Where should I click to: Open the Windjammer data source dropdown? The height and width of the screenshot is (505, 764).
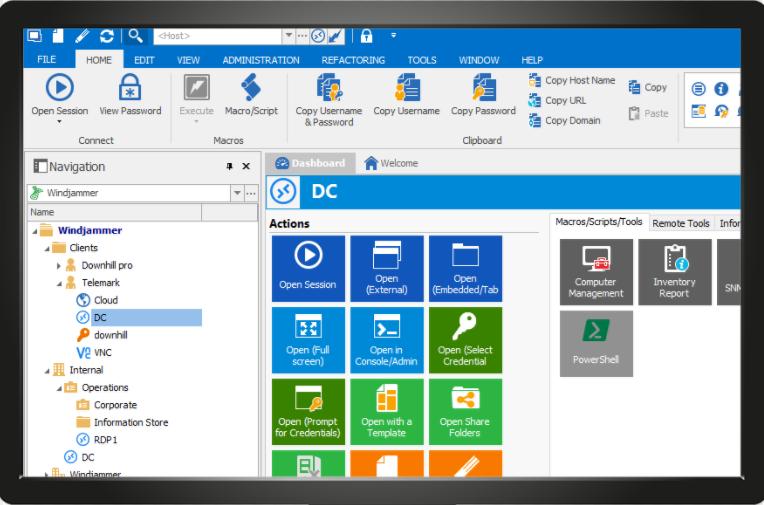(x=237, y=192)
